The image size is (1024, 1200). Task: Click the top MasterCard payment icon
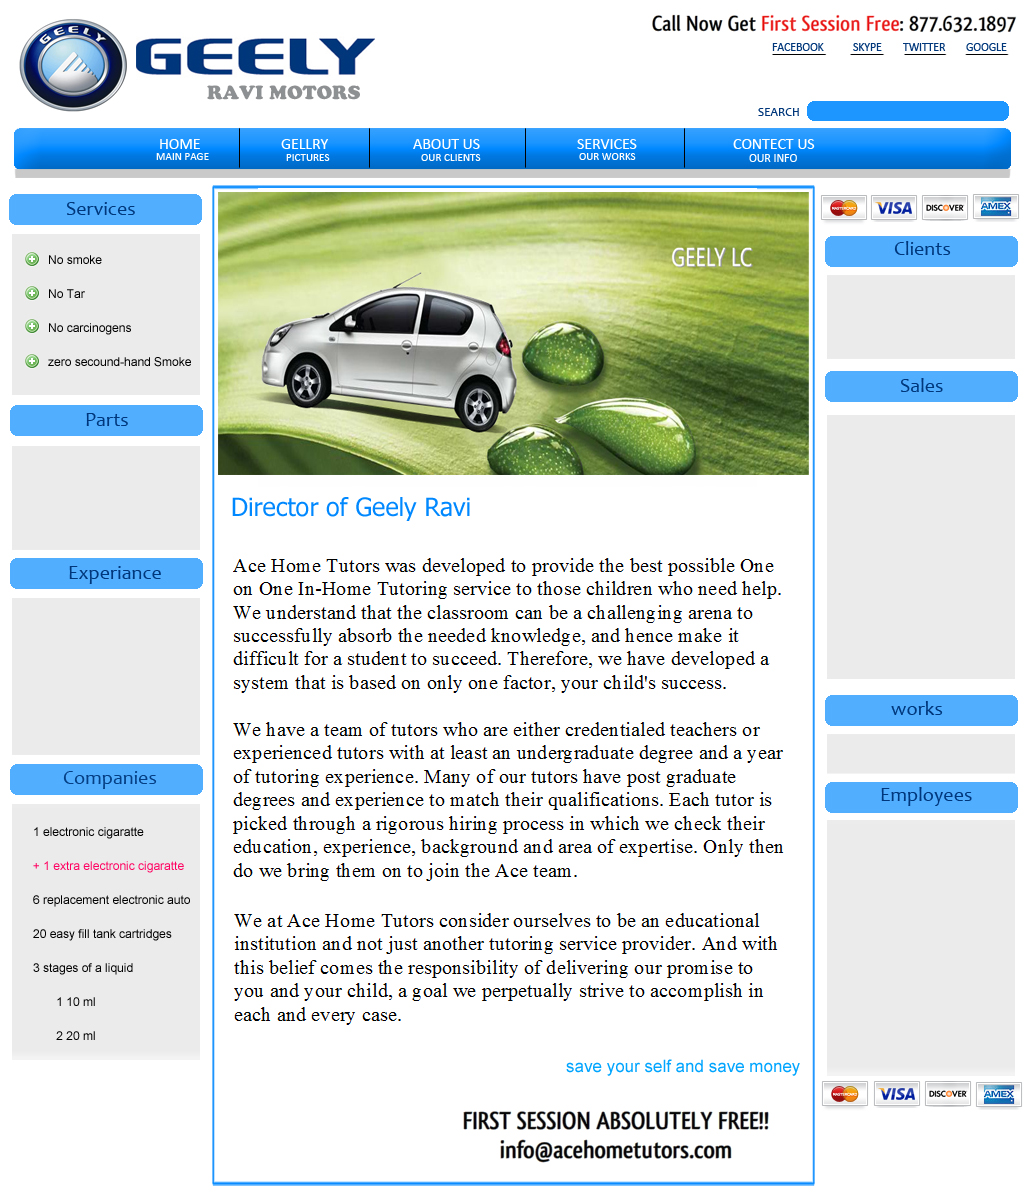[843, 208]
